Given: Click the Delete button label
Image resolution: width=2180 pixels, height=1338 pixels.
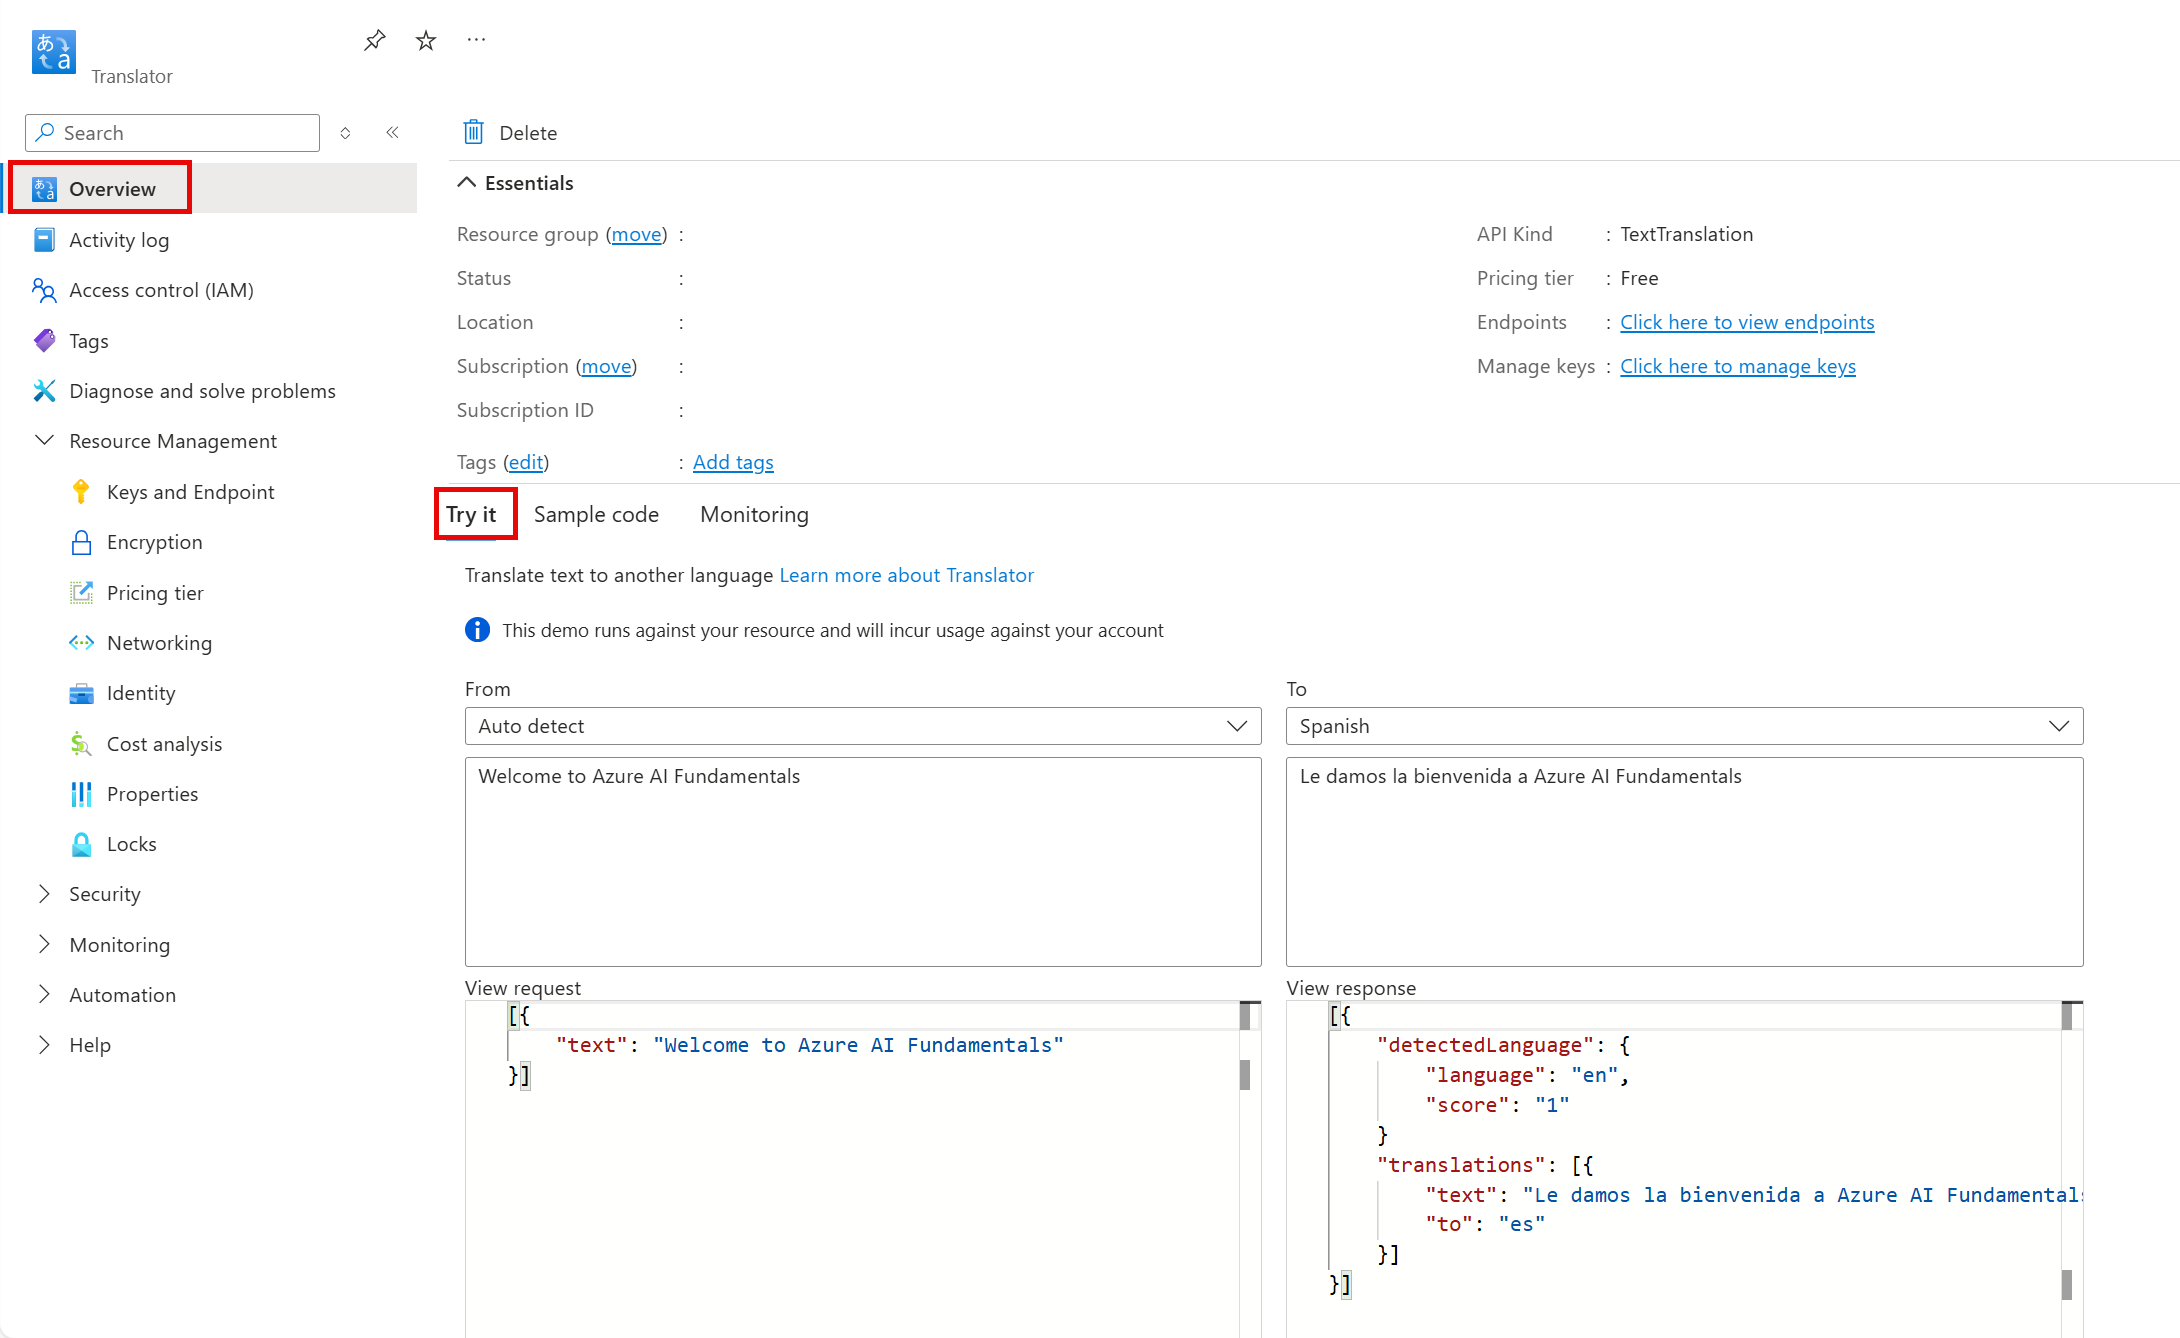Looking at the screenshot, I should pos(528,133).
